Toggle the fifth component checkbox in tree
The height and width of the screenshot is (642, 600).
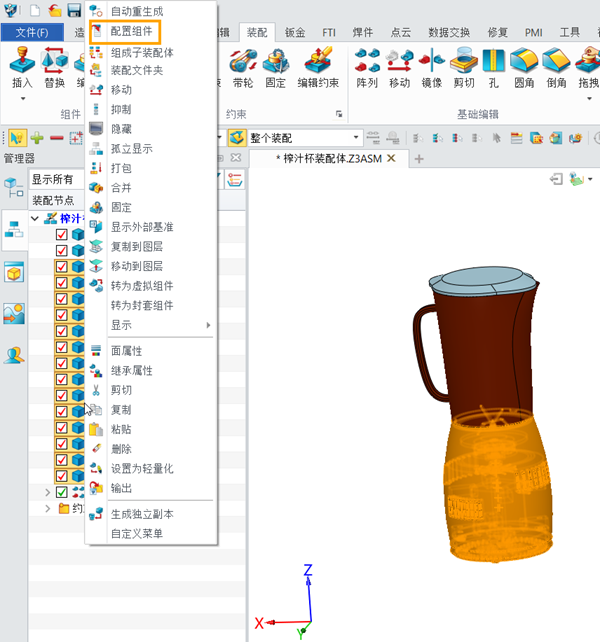click(61, 299)
